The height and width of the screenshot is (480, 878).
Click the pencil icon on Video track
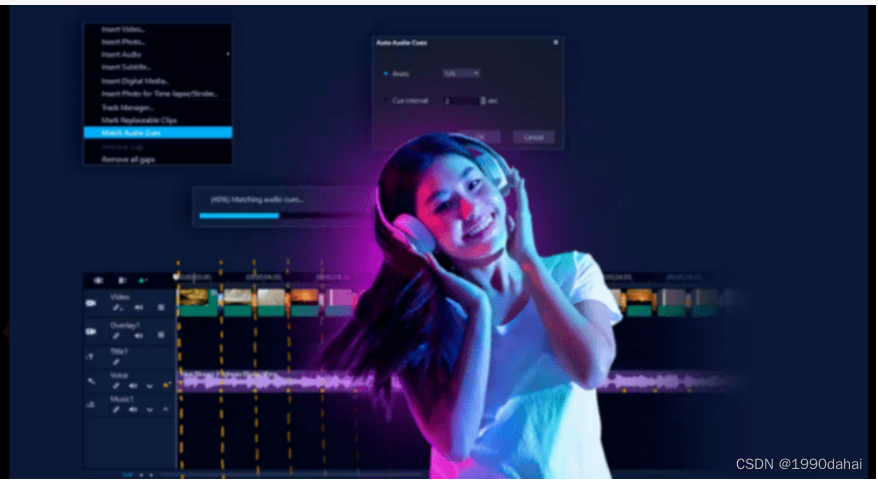pyautogui.click(x=116, y=307)
